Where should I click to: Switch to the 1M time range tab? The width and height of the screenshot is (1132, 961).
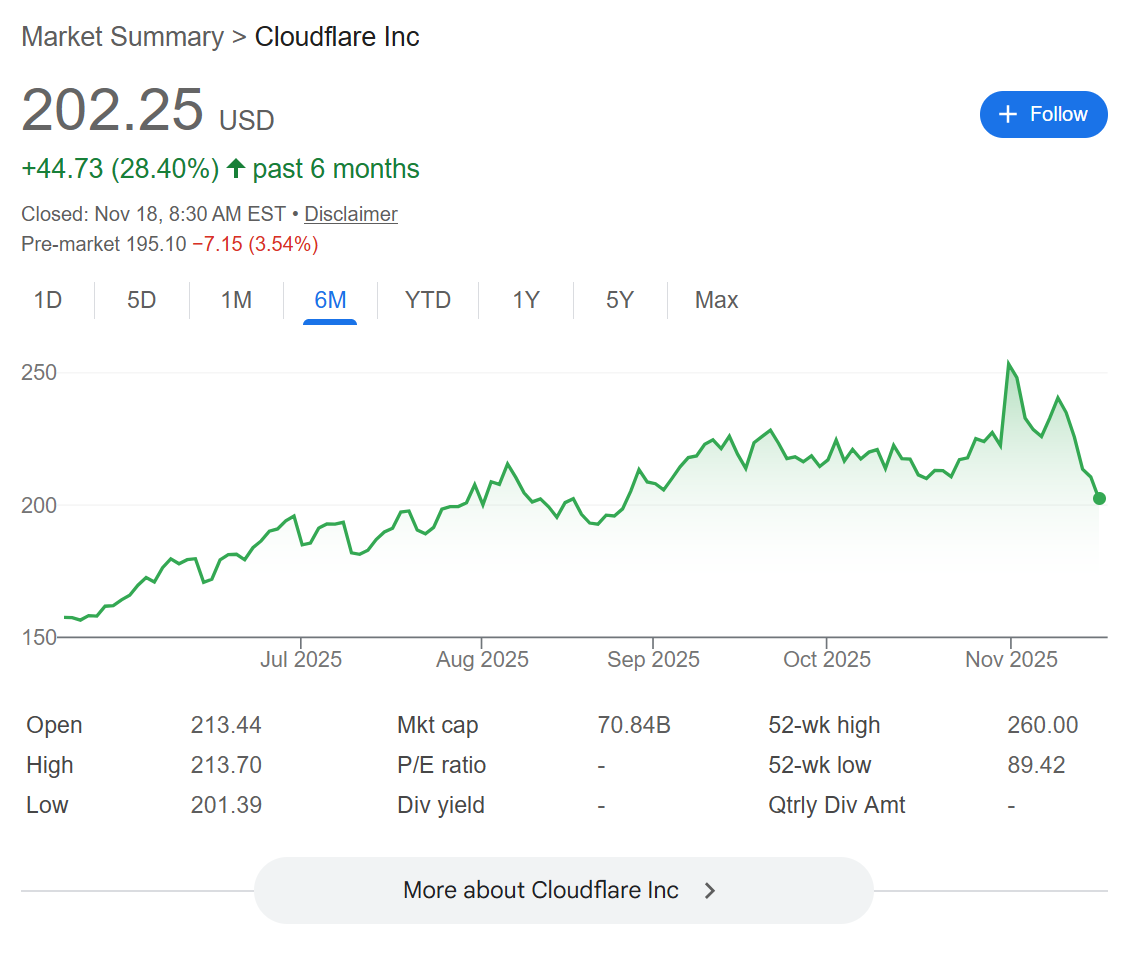236,300
